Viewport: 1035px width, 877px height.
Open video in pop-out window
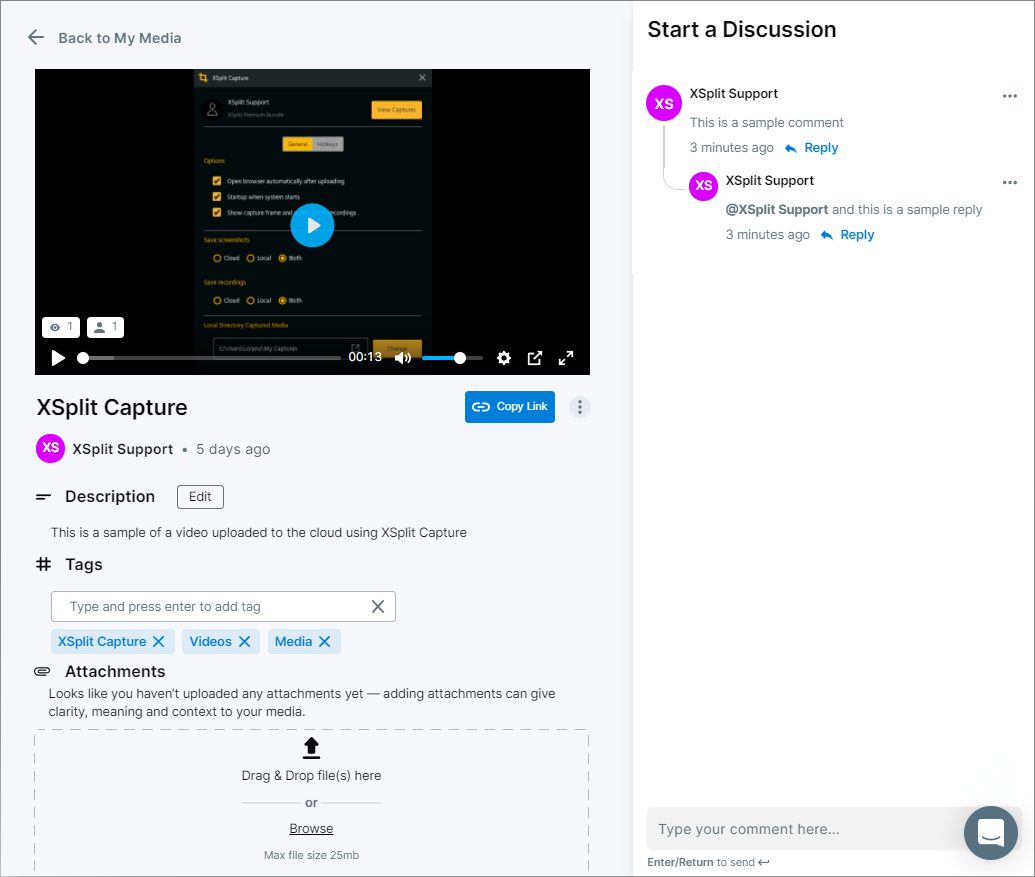(x=535, y=358)
